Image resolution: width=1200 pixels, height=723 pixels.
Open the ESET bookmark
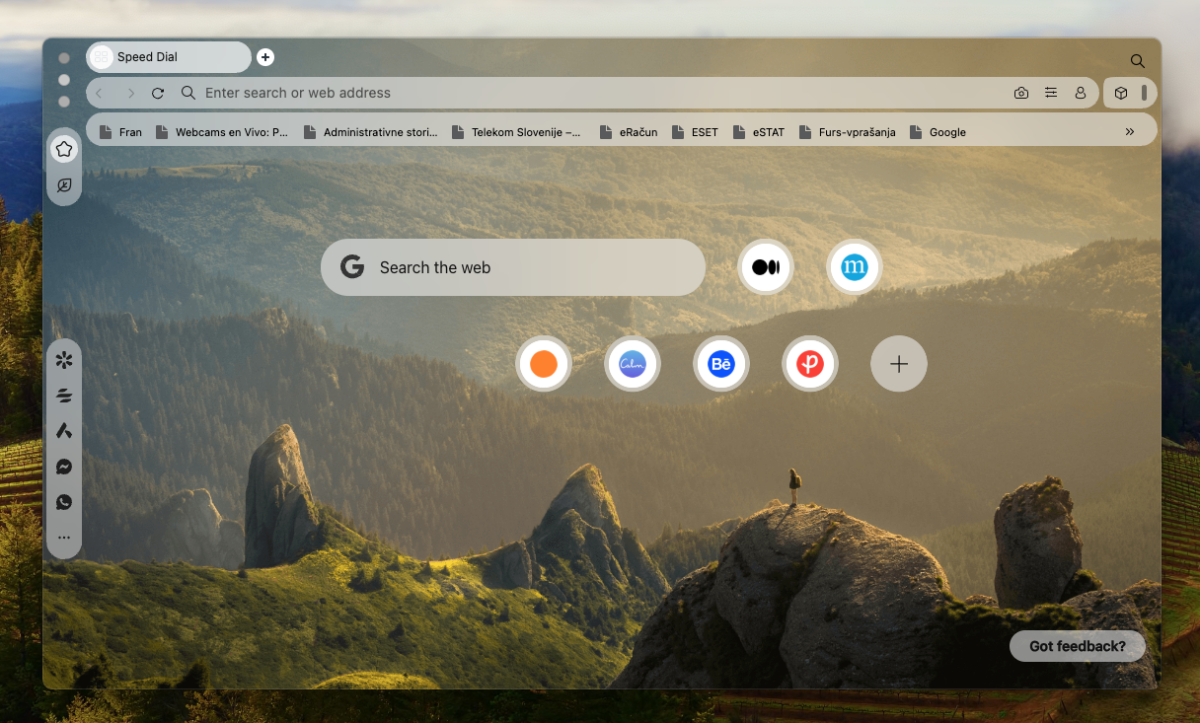pyautogui.click(x=695, y=132)
